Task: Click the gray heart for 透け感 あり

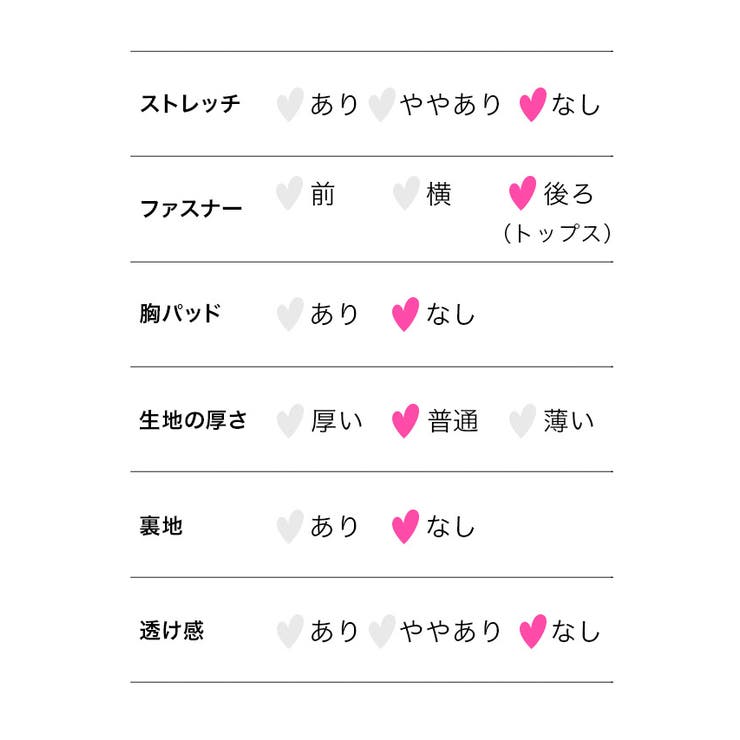Action: click(289, 631)
